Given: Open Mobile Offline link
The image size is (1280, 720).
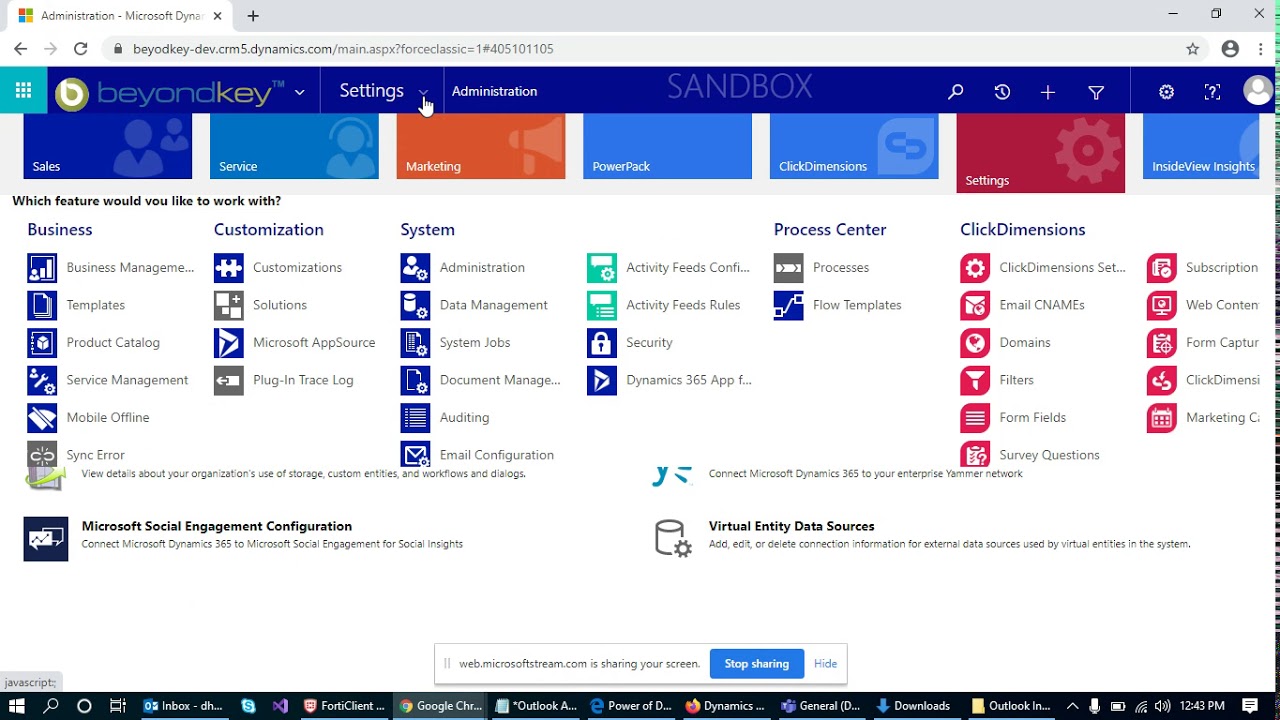Looking at the screenshot, I should [108, 418].
